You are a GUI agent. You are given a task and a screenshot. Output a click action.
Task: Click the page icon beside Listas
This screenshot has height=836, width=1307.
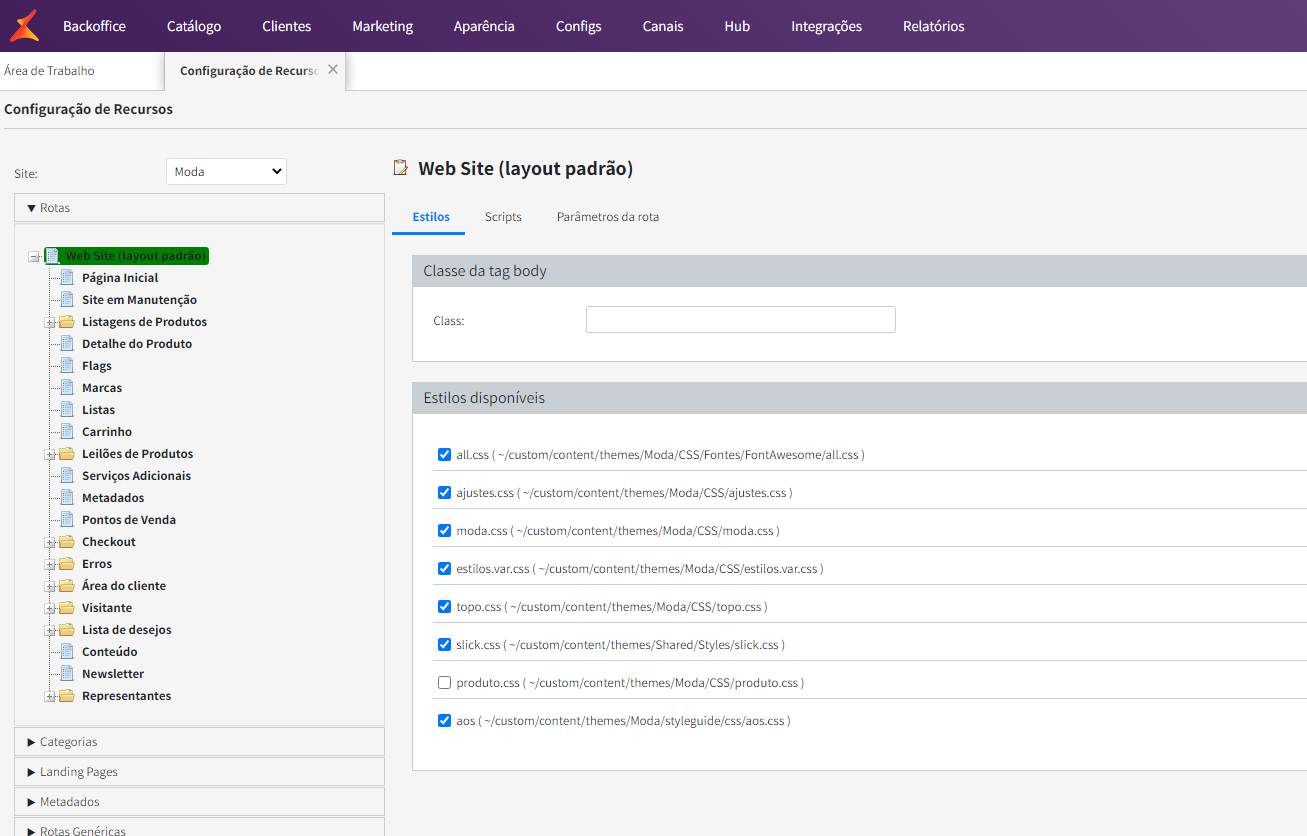[x=67, y=410]
